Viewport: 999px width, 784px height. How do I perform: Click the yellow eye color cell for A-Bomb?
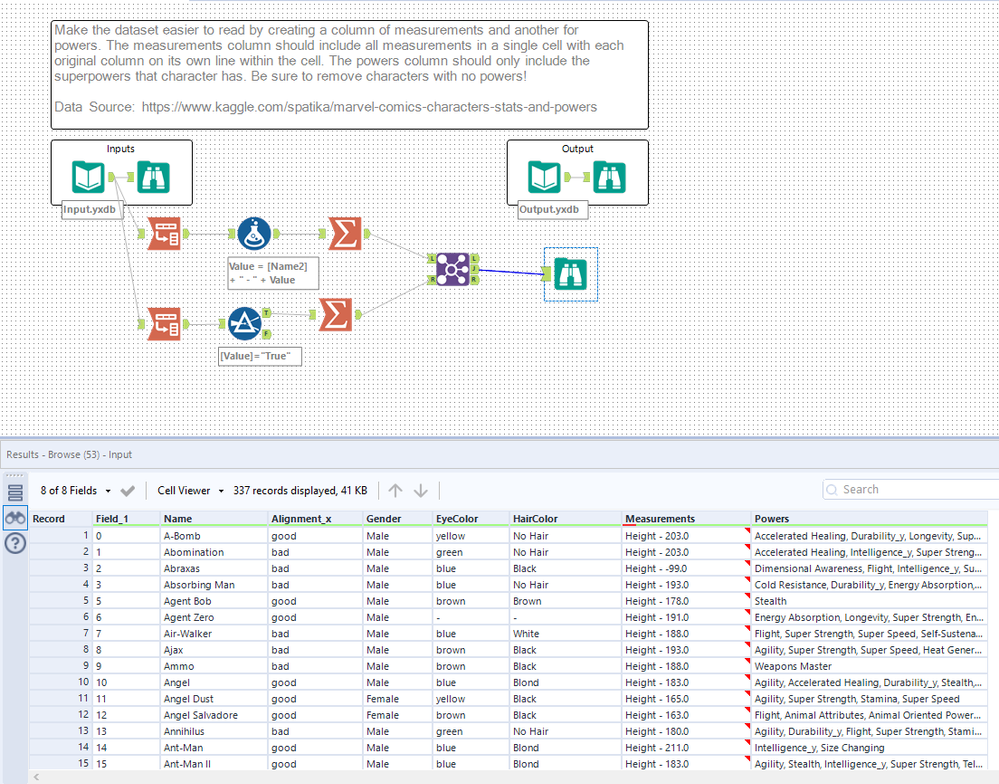(471, 536)
